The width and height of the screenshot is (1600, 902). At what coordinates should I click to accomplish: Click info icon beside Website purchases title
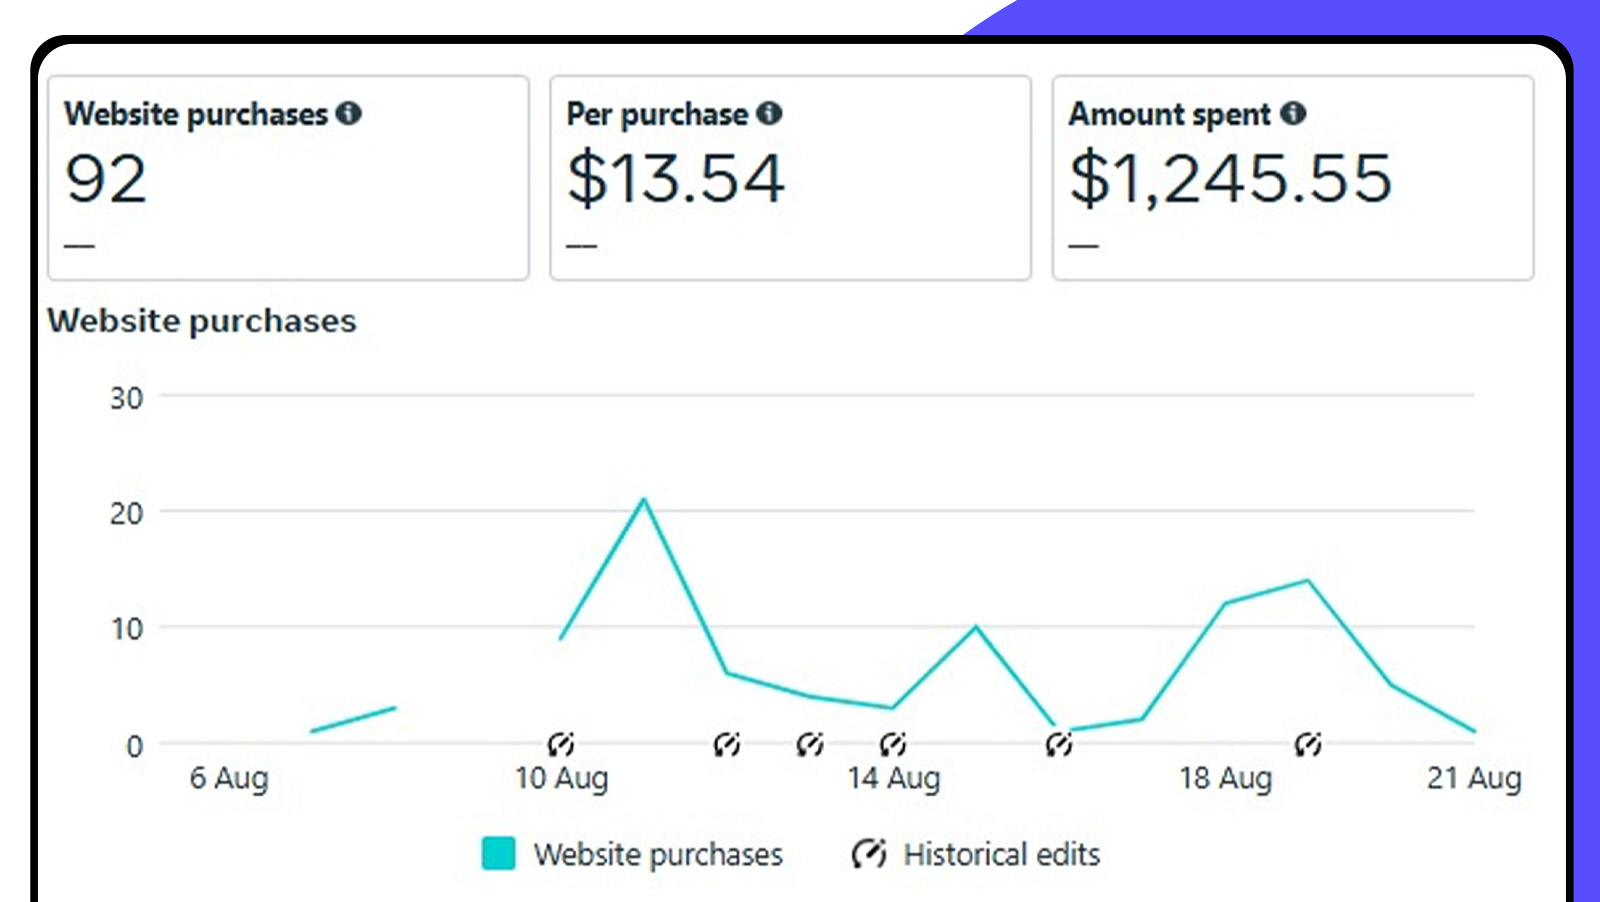[x=348, y=113]
